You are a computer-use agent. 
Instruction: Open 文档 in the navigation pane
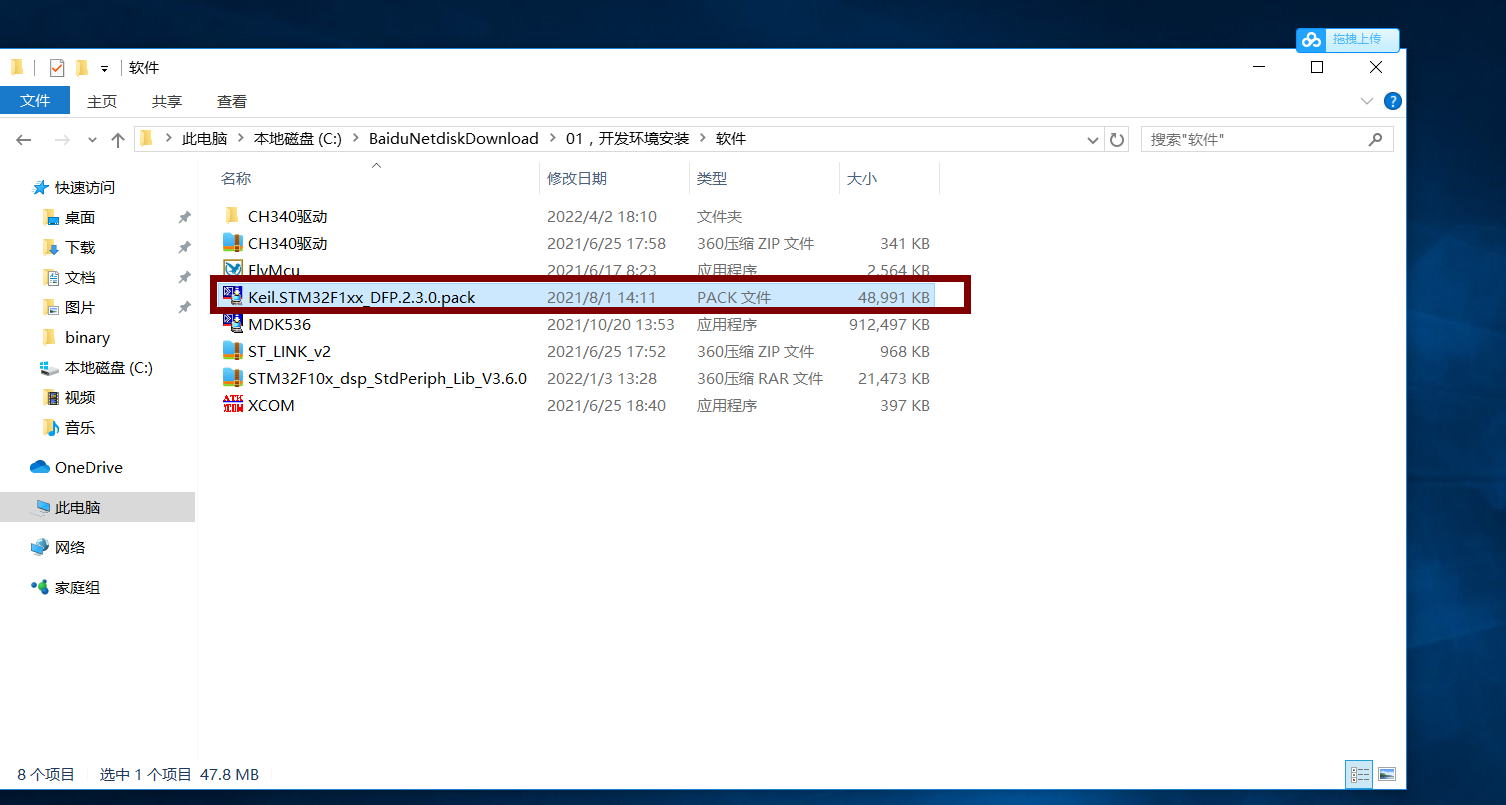pos(80,277)
